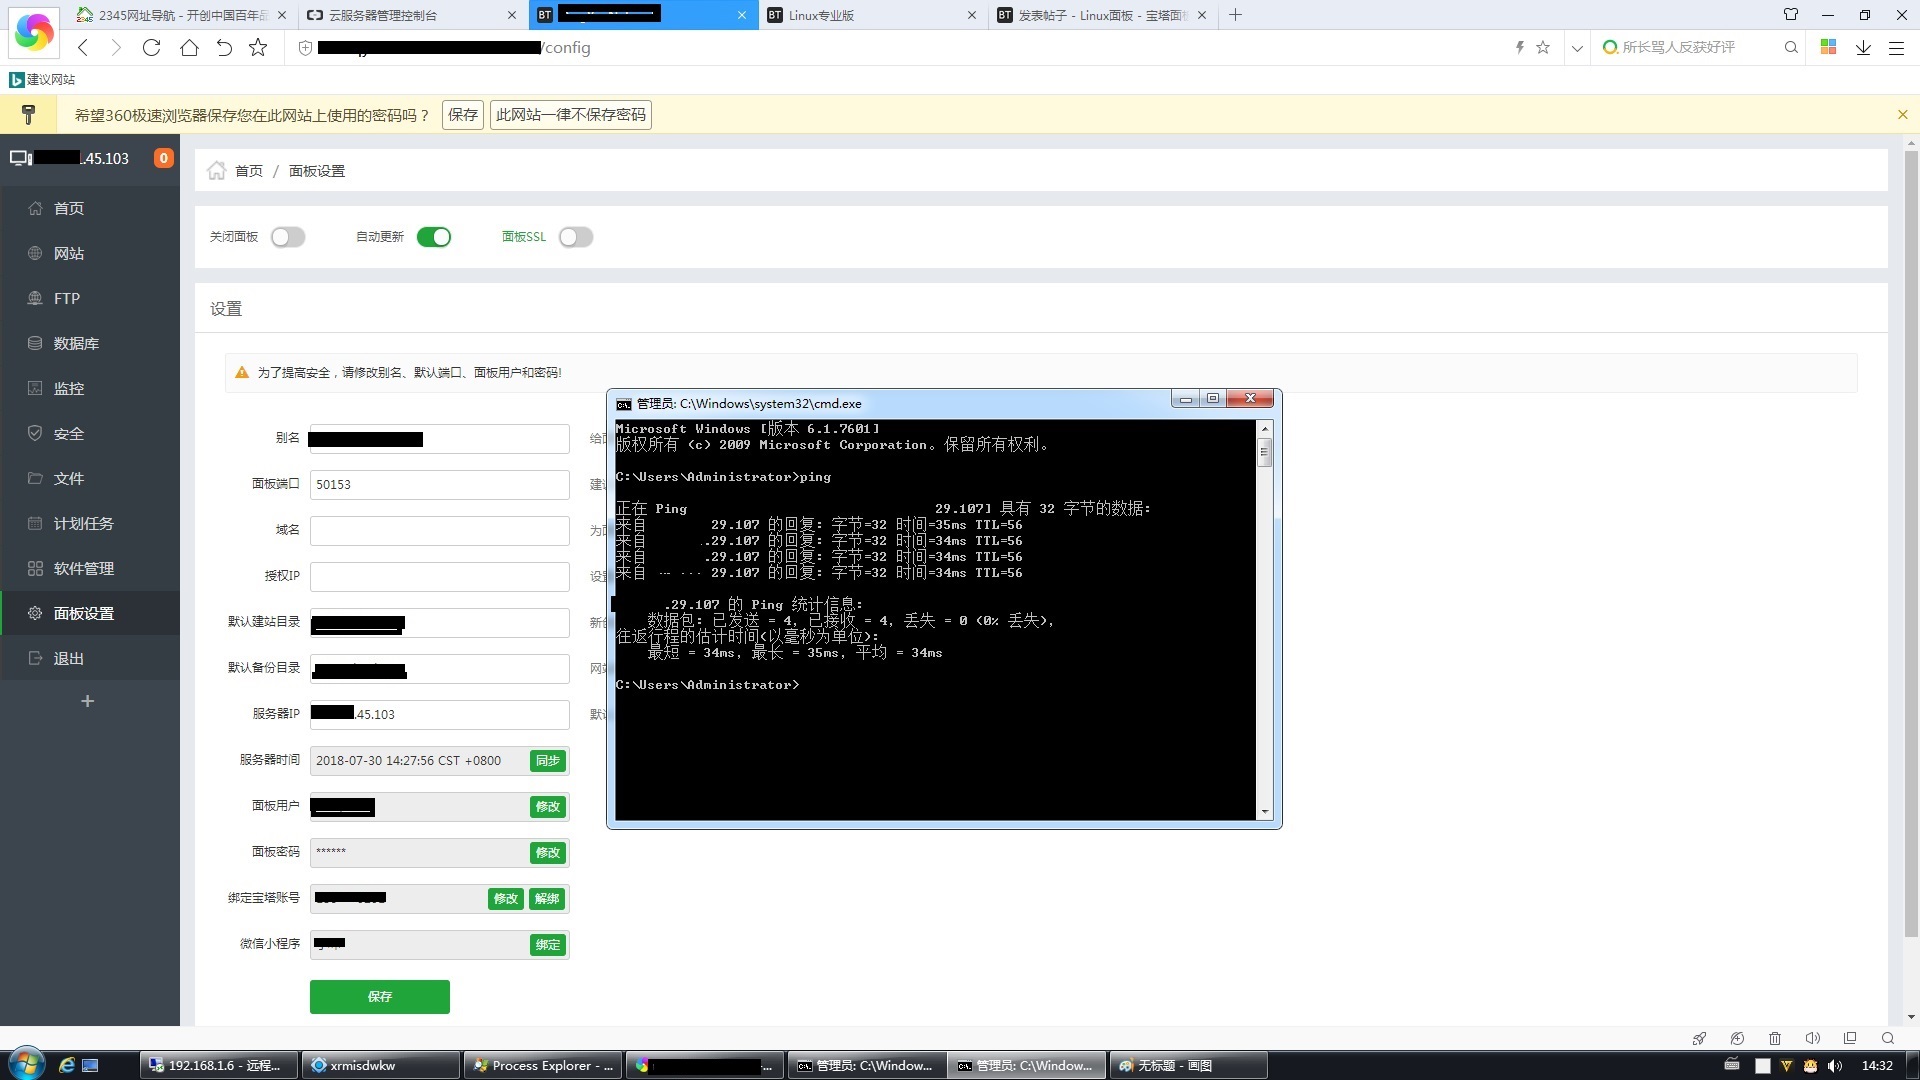Open 软件管理 in the sidebar

pos(84,568)
